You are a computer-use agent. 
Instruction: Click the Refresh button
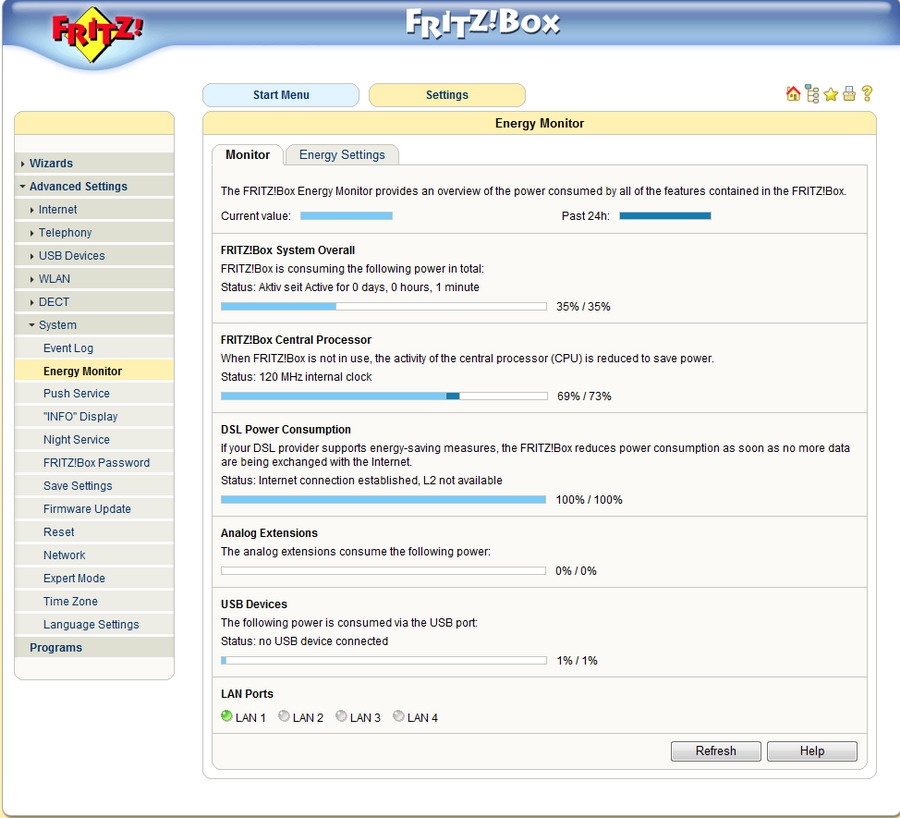pos(715,751)
